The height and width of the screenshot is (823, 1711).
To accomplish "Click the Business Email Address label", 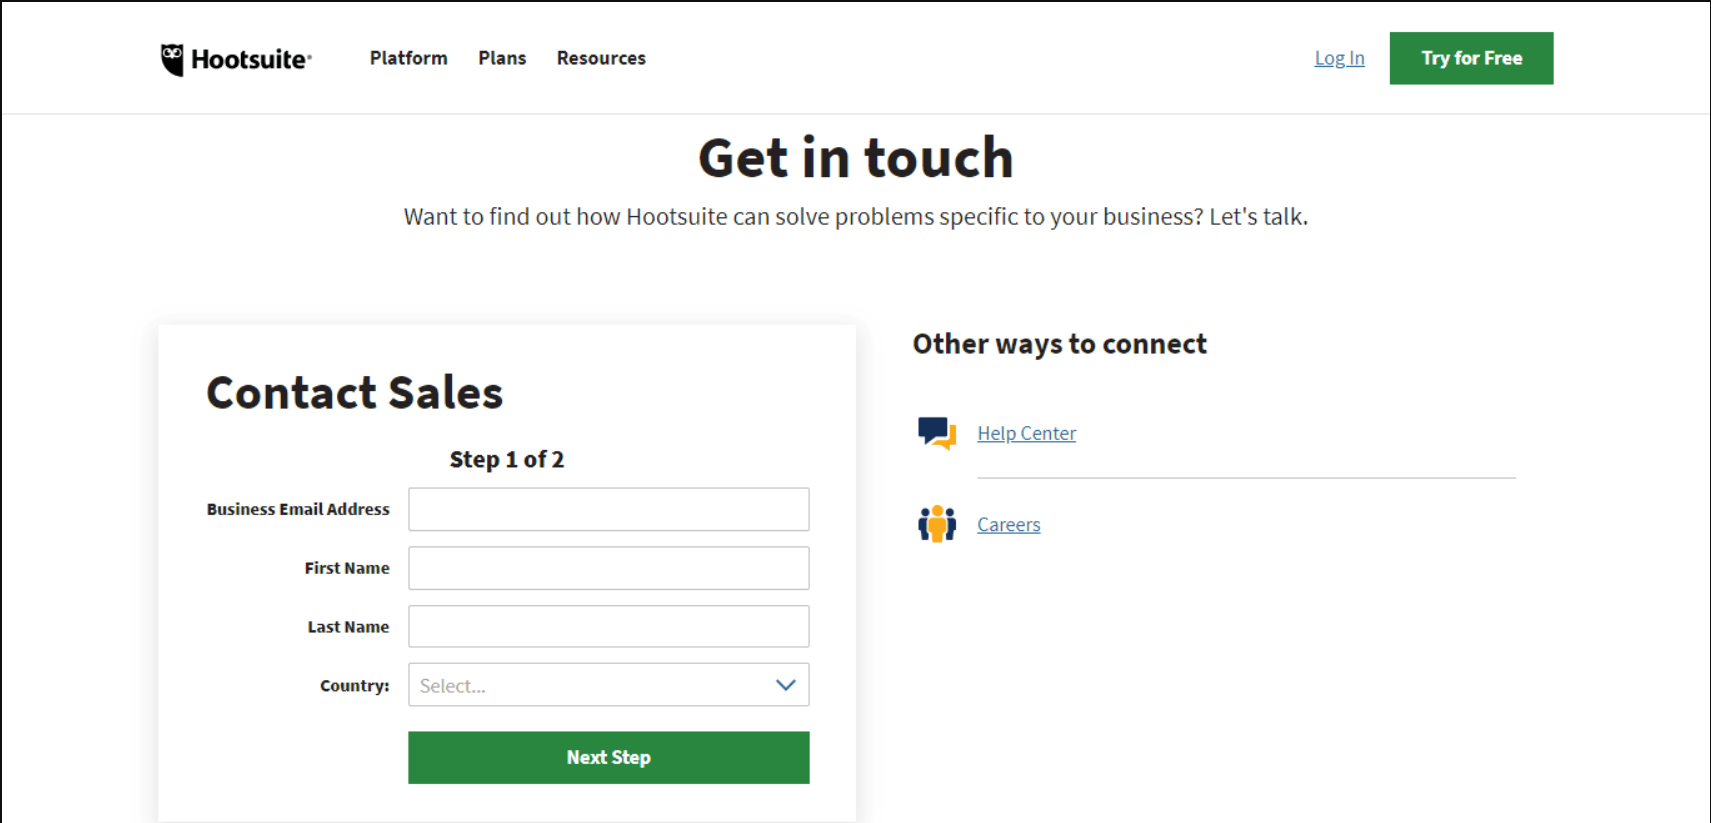I will [x=298, y=509].
